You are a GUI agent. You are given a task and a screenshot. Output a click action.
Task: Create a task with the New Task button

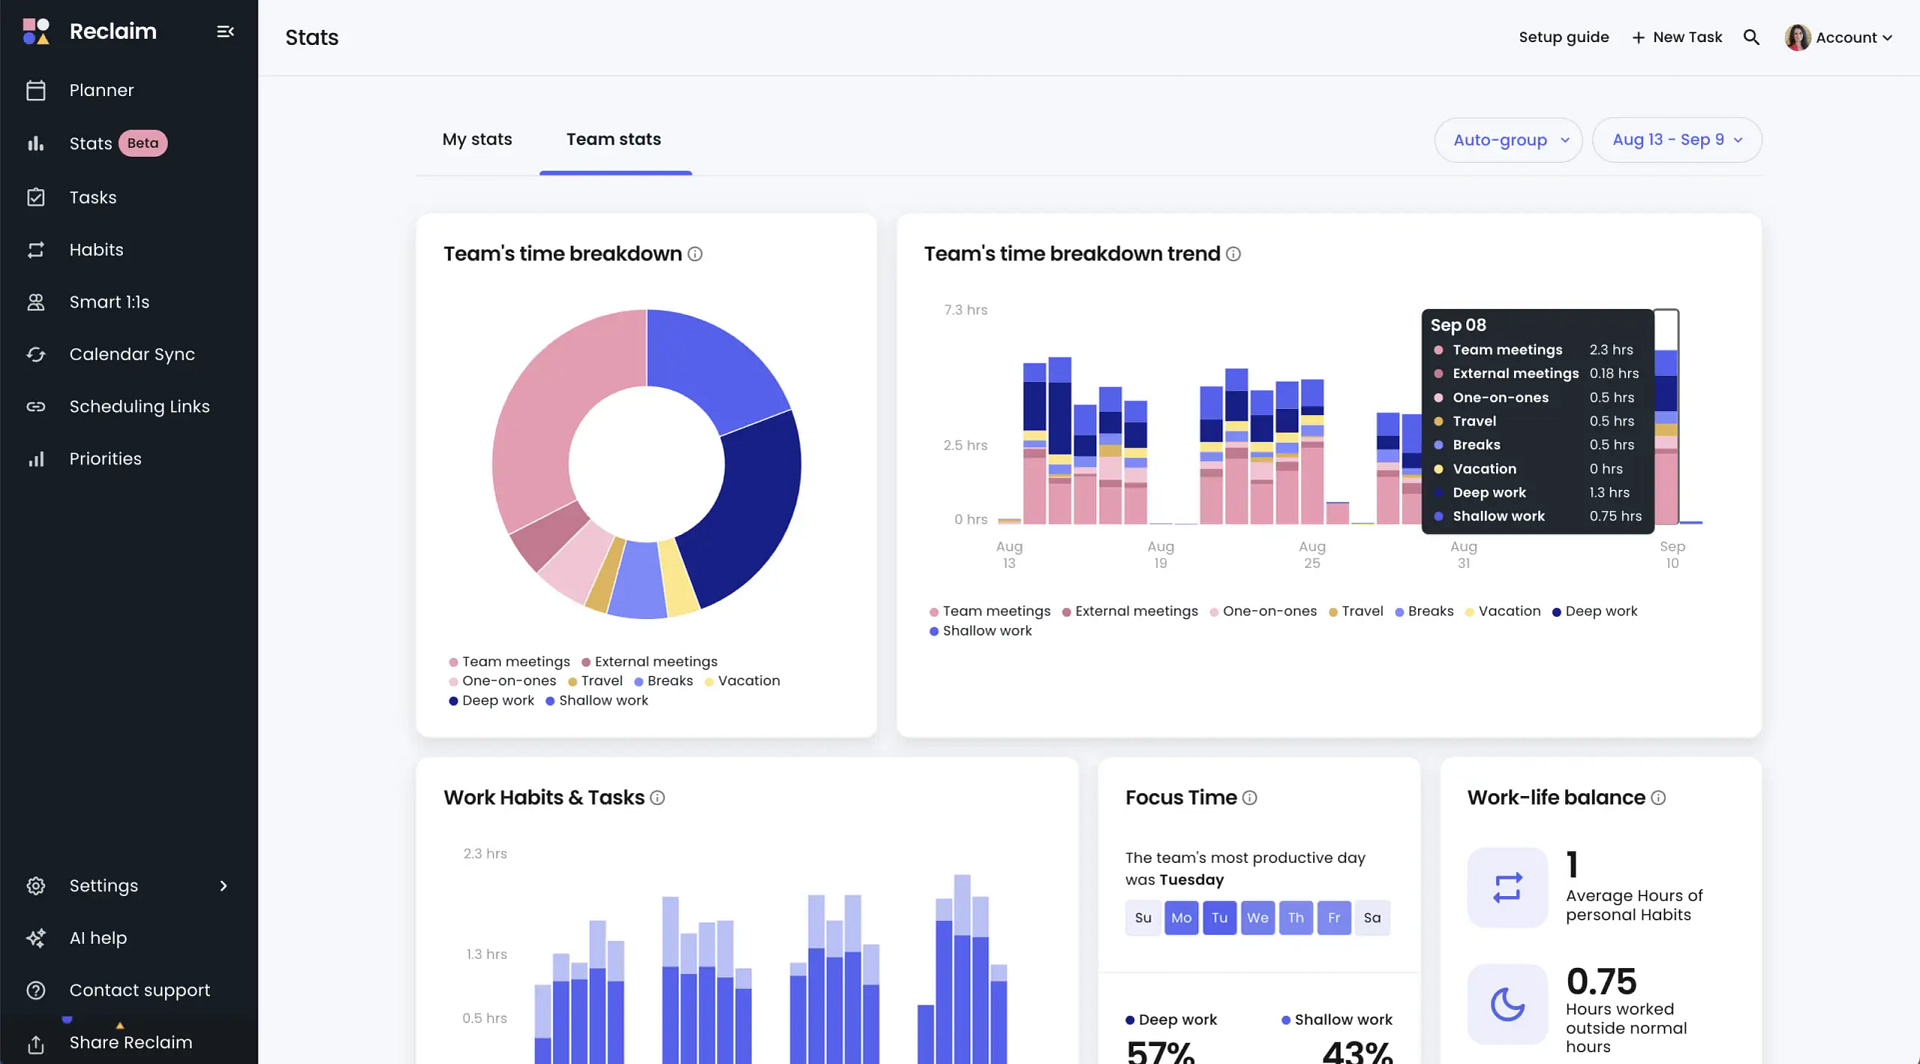pyautogui.click(x=1677, y=37)
